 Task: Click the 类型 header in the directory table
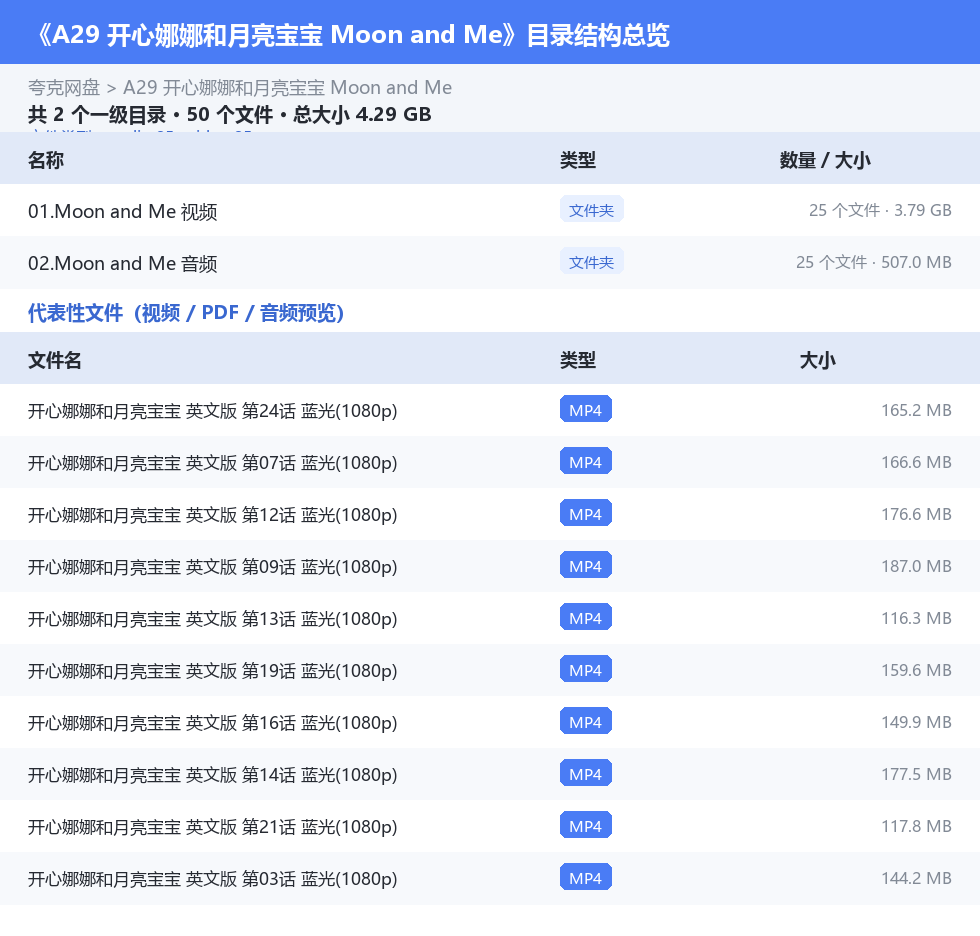(x=578, y=161)
